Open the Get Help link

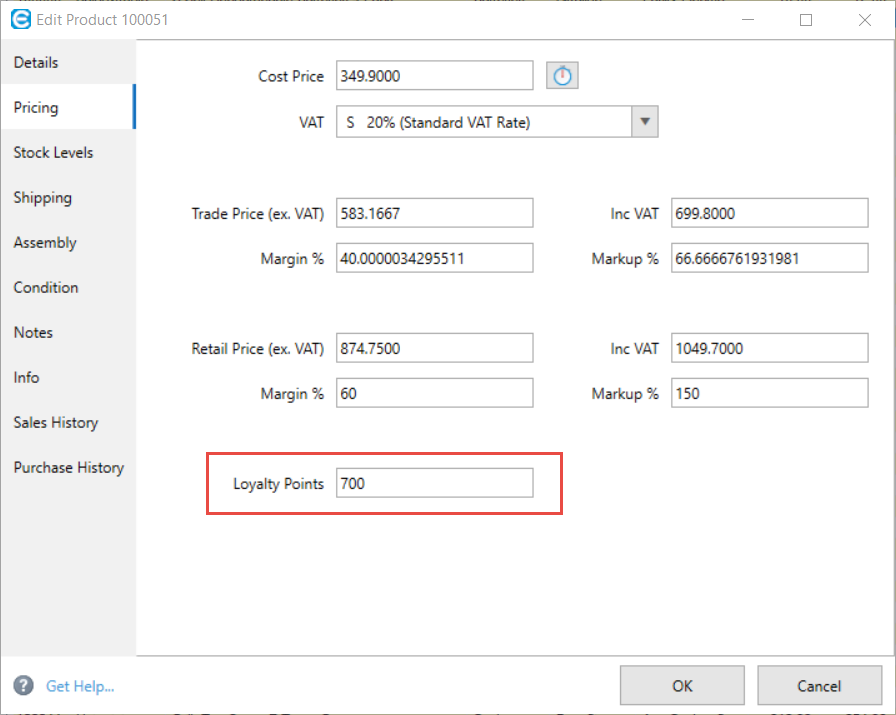80,686
